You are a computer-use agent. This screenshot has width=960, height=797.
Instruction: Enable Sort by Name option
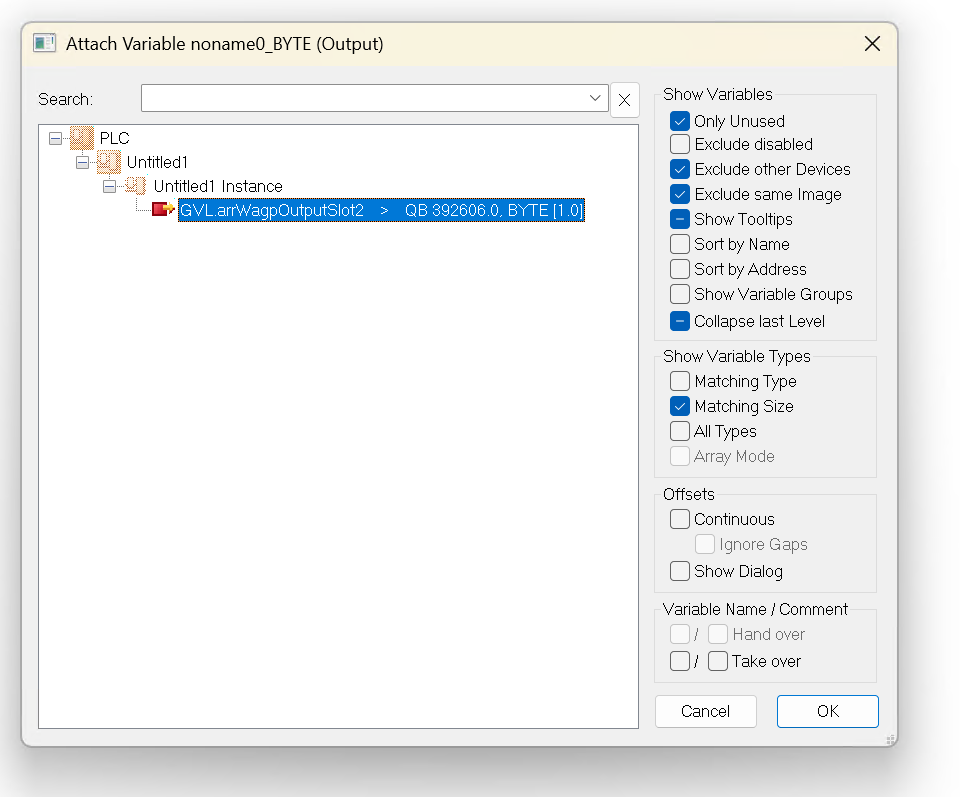[x=680, y=244]
